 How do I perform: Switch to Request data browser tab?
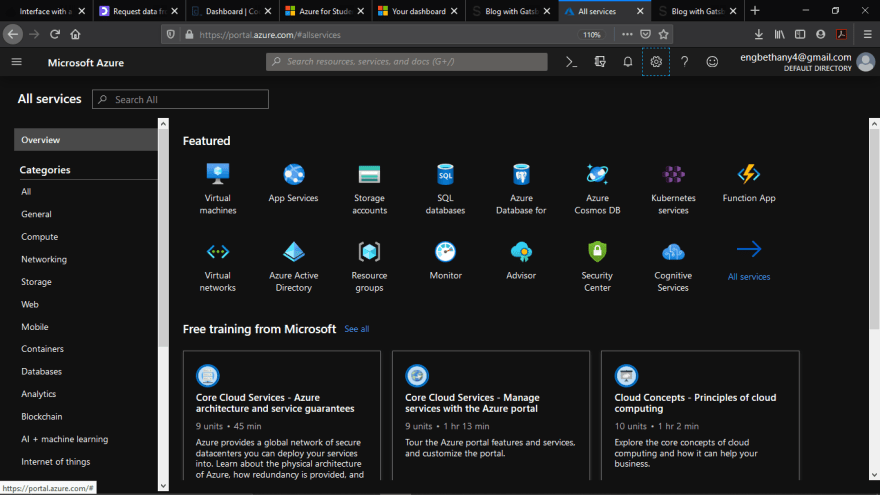pos(139,11)
